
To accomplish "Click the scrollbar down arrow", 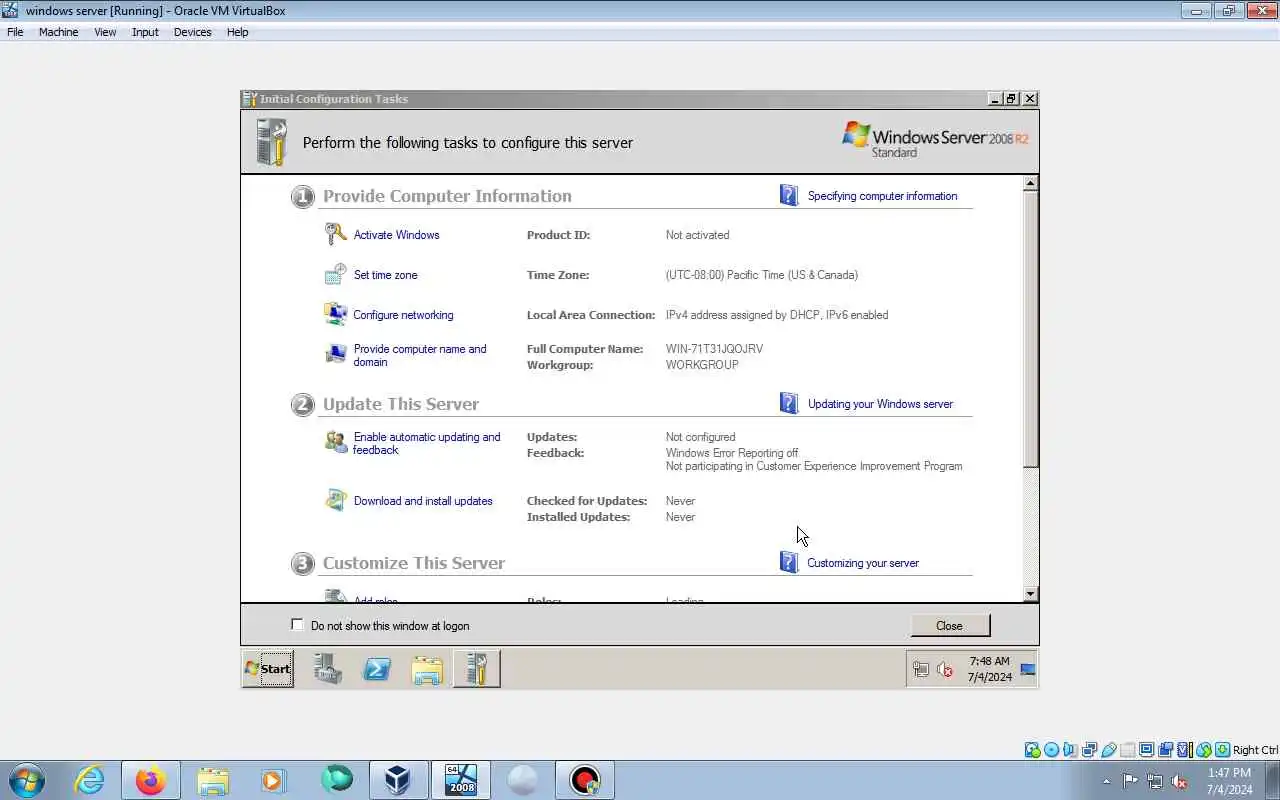I will pos(1031,594).
